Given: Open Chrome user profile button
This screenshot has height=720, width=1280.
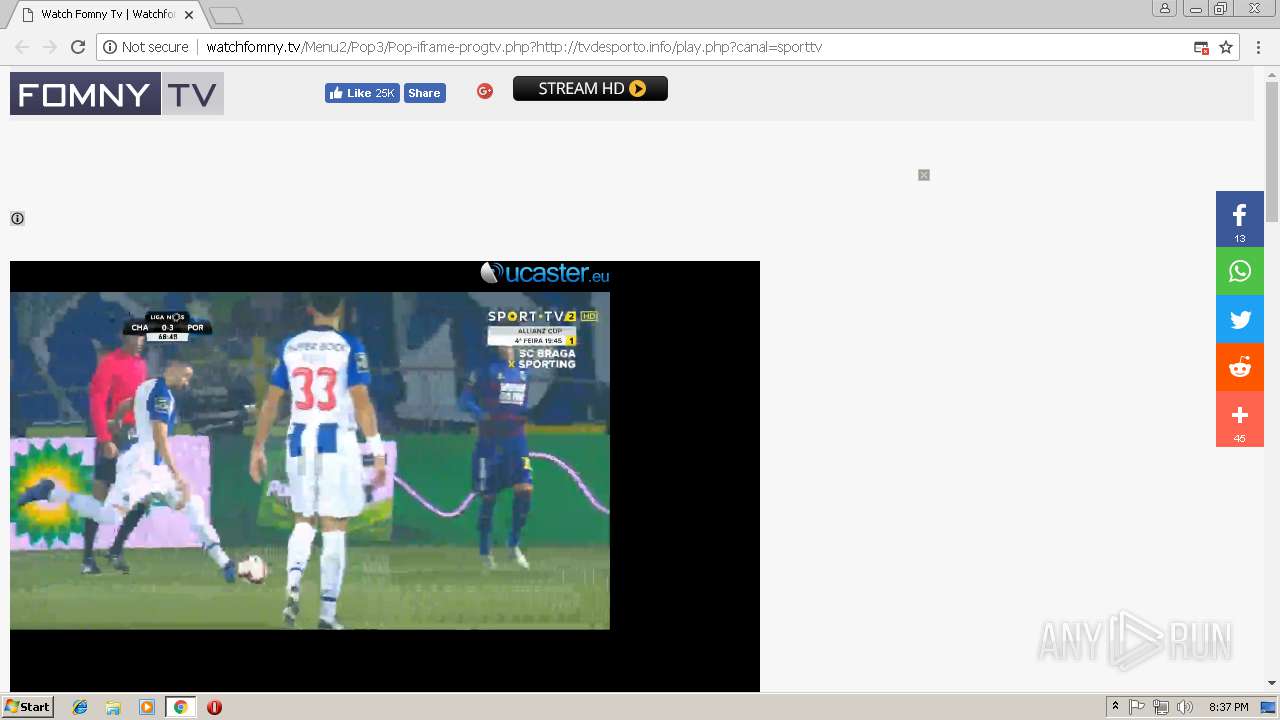Looking at the screenshot, I should coord(1165,9).
